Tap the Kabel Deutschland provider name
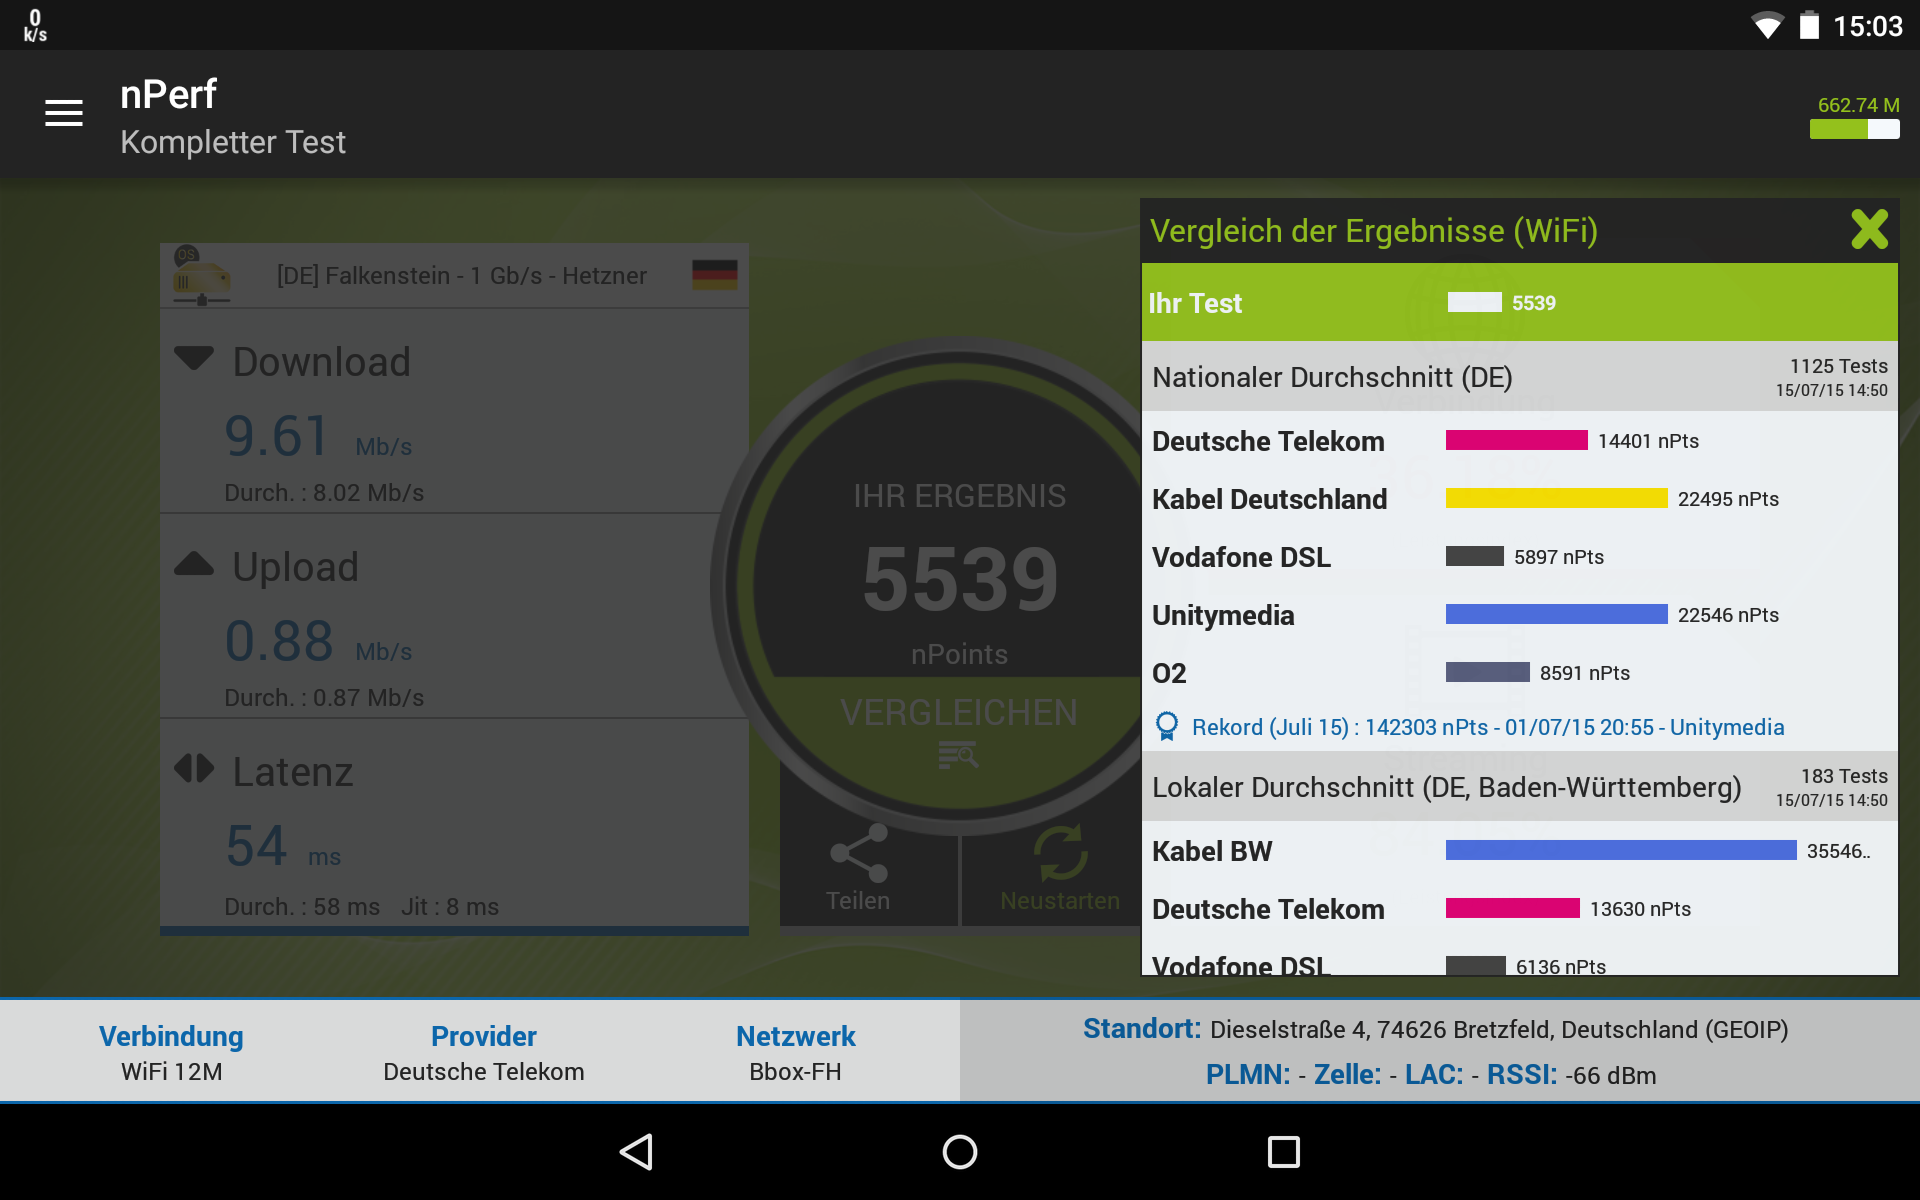Viewport: 1920px width, 1200px height. point(1269,499)
